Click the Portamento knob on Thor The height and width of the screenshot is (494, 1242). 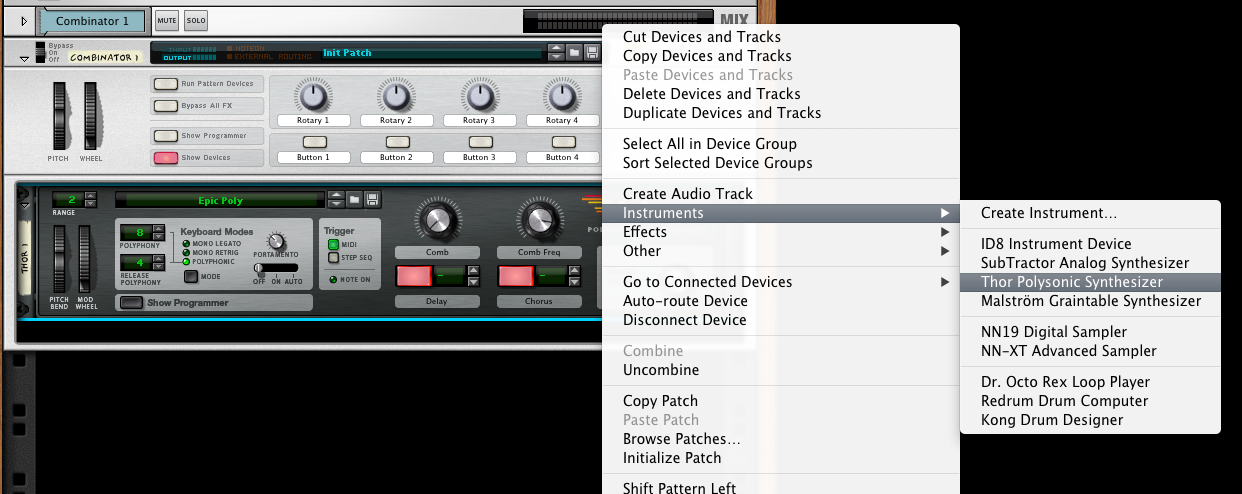point(275,243)
